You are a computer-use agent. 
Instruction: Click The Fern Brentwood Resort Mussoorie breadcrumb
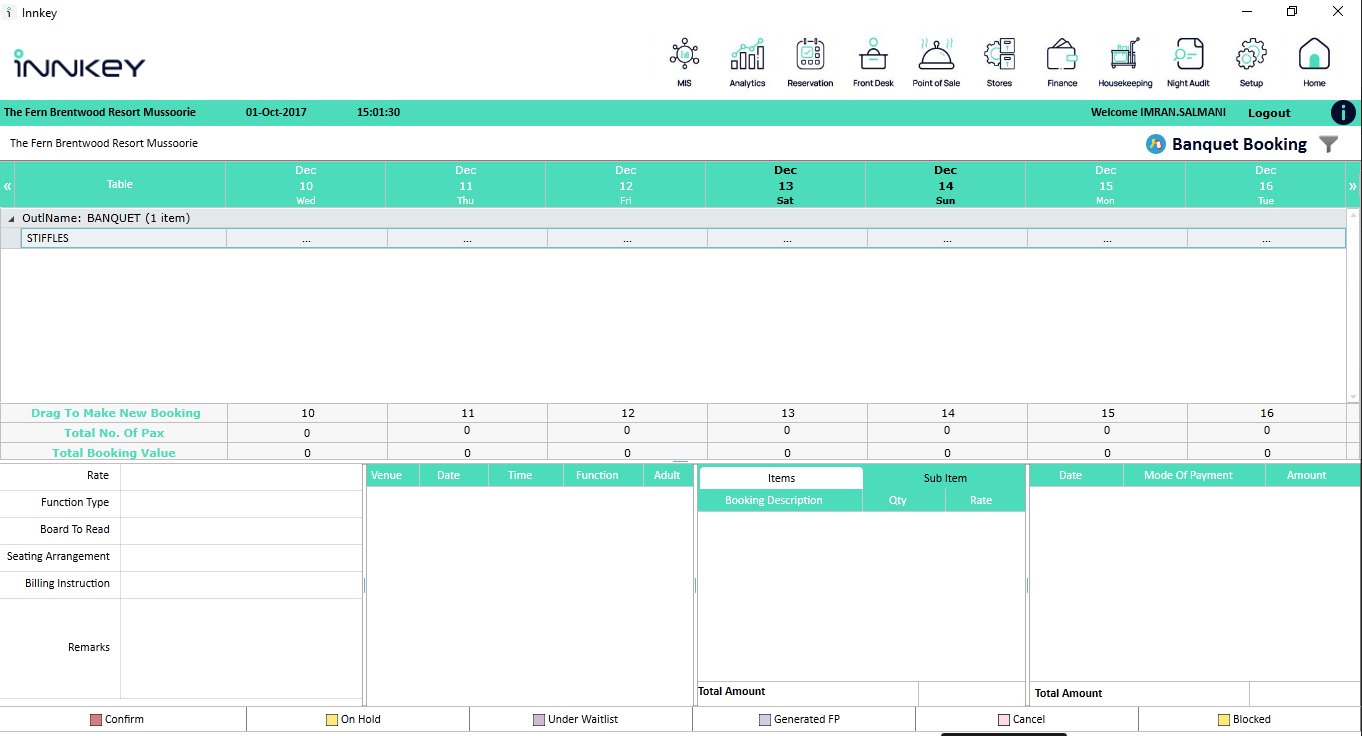(x=104, y=144)
